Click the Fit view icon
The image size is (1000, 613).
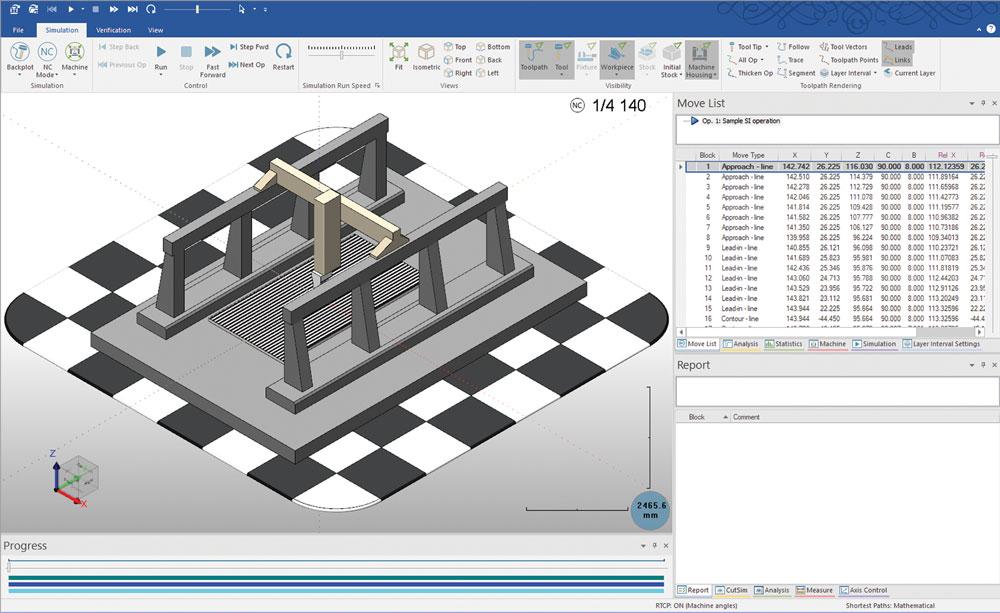coord(398,52)
